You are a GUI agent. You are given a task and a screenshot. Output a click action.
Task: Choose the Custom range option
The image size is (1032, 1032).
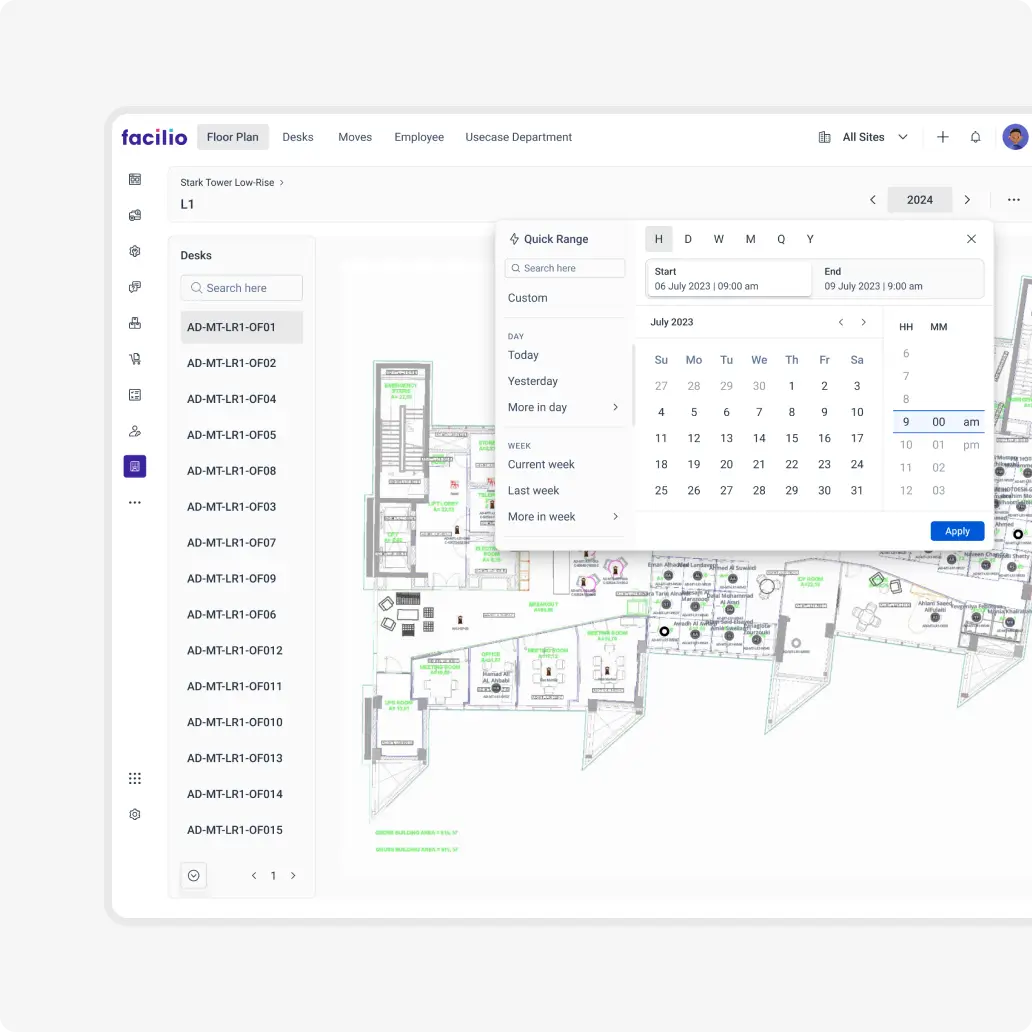pos(527,297)
